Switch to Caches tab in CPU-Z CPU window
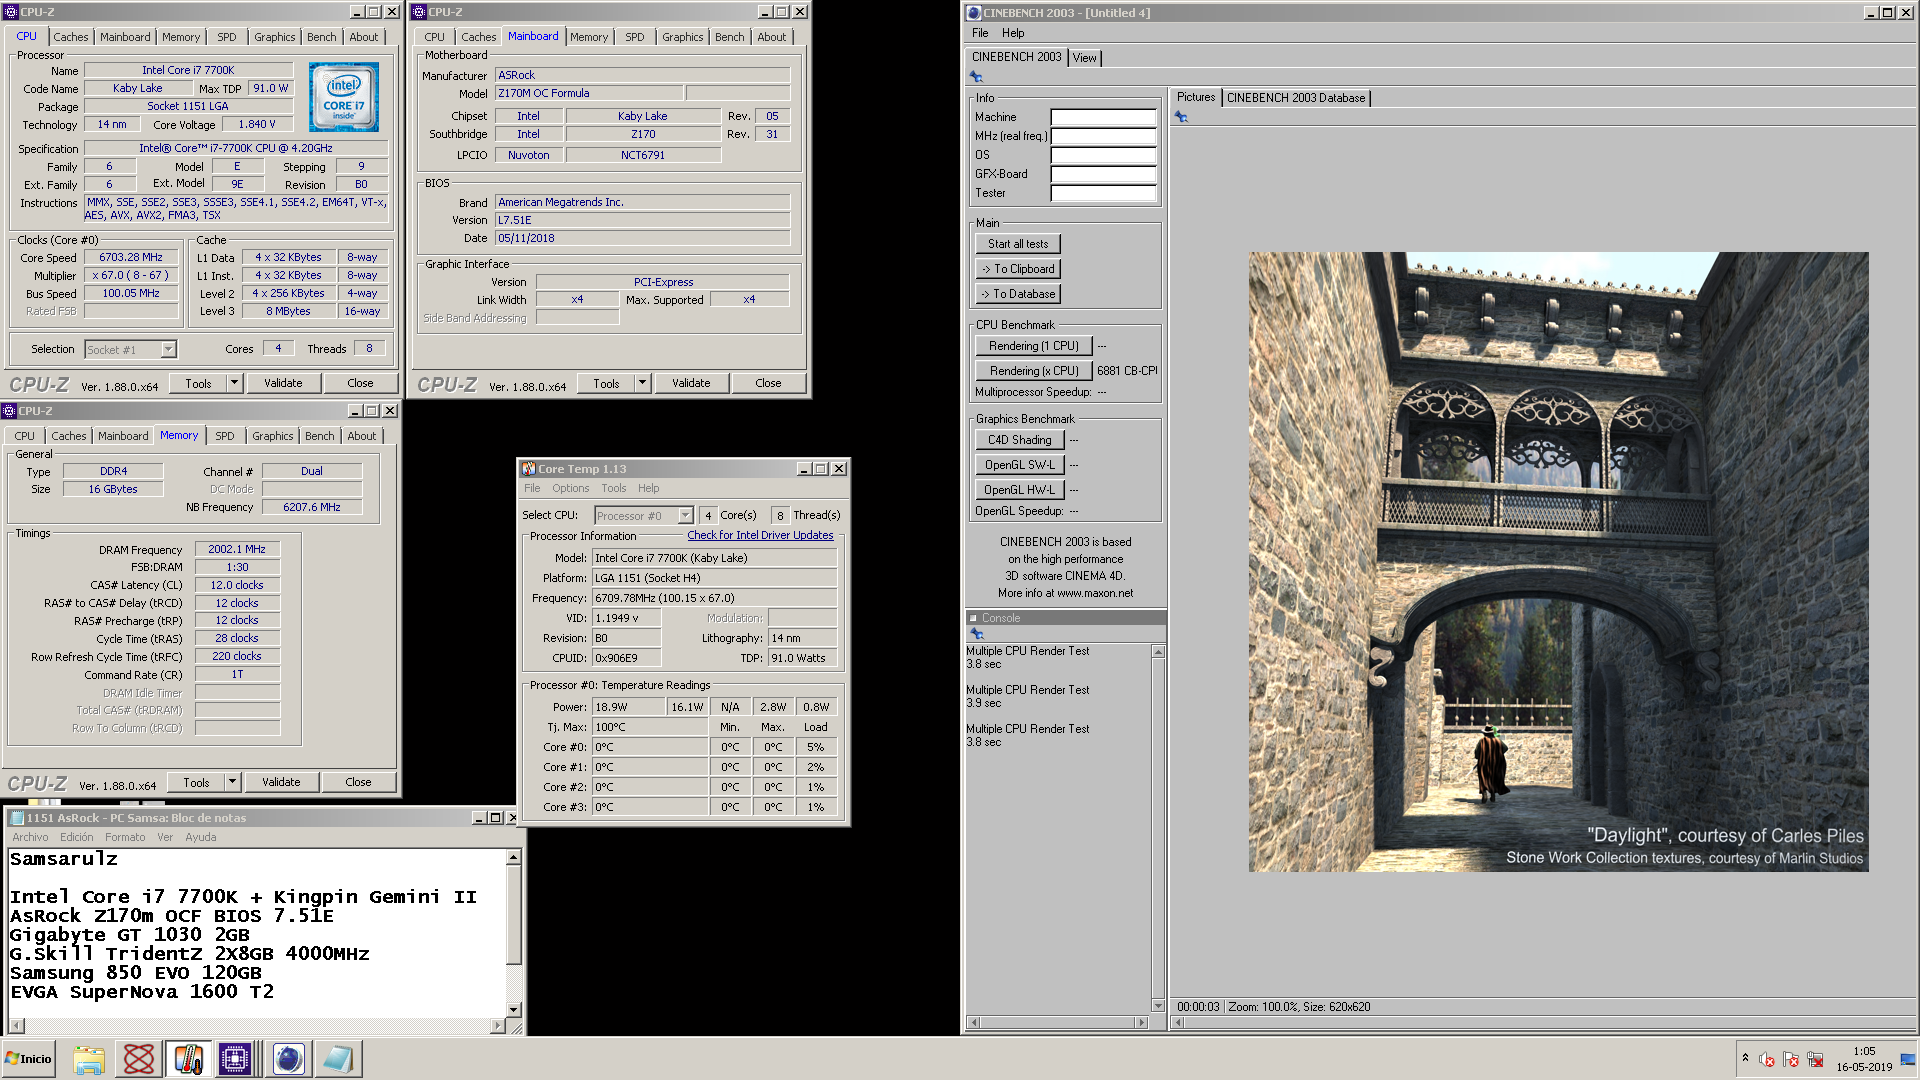 [x=71, y=37]
